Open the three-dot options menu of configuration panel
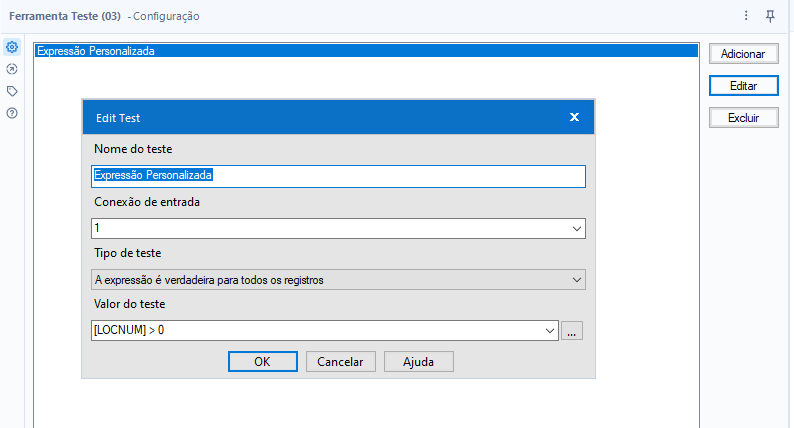Viewport: 794px width, 428px height. (746, 16)
